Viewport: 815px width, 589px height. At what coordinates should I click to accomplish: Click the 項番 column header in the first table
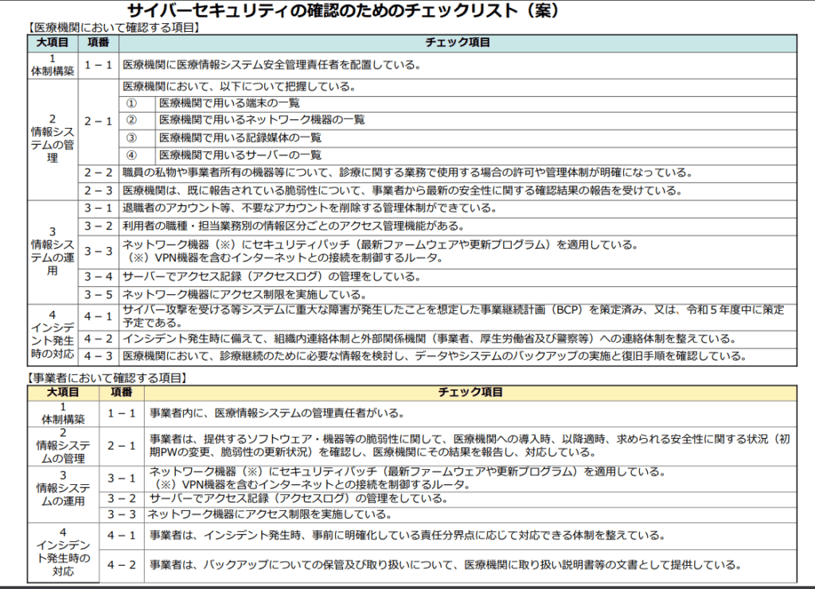point(99,41)
